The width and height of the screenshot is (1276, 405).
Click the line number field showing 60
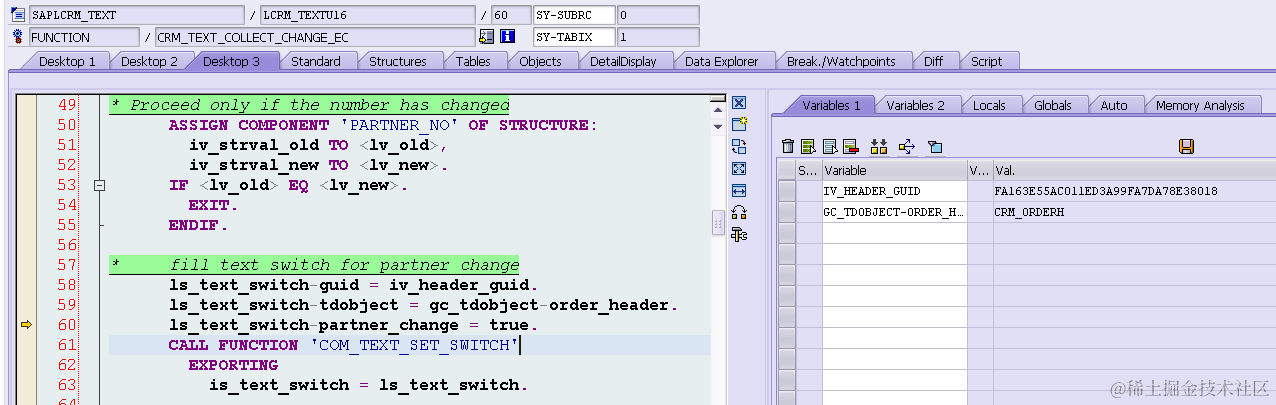[511, 16]
